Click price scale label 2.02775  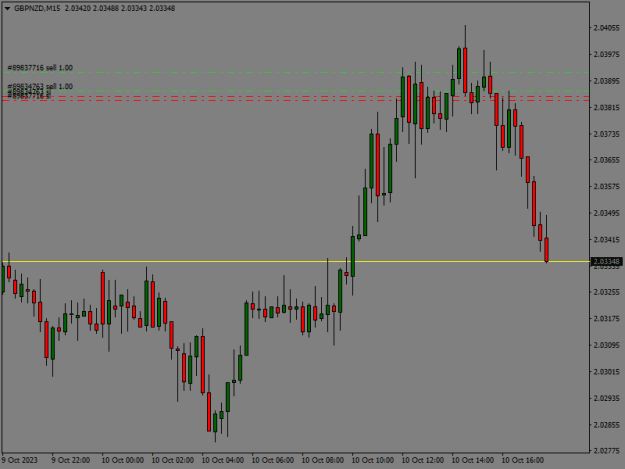click(607, 451)
